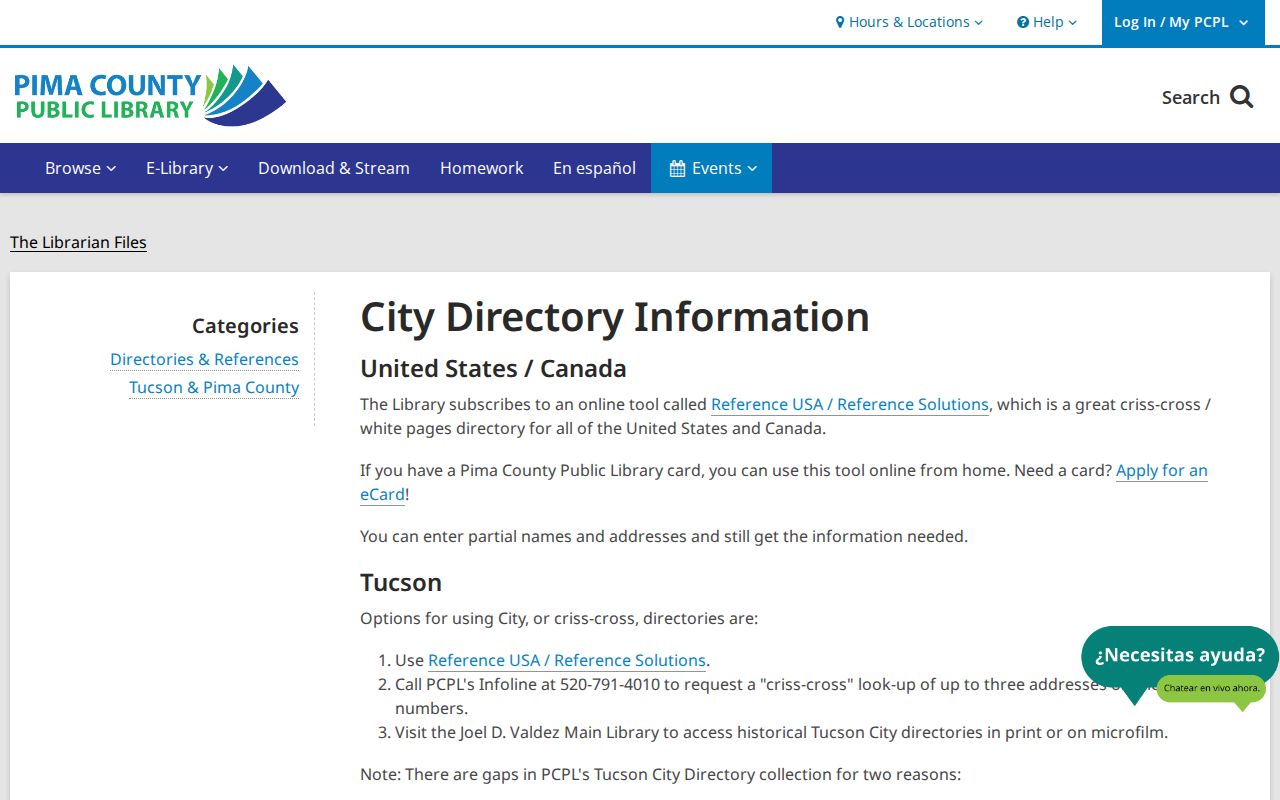Open Reference USA link in United States section
Screen dimensions: 1280x800
click(x=849, y=404)
